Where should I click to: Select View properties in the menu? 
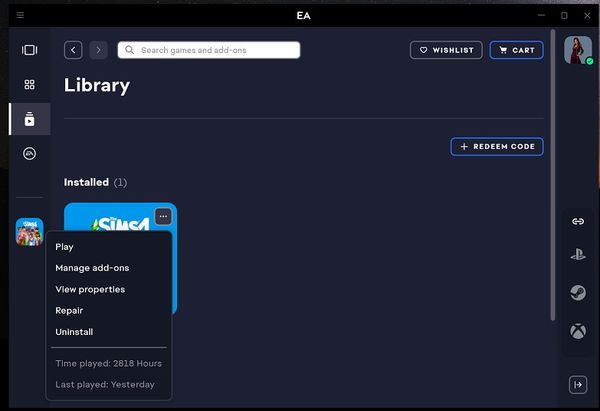90,289
